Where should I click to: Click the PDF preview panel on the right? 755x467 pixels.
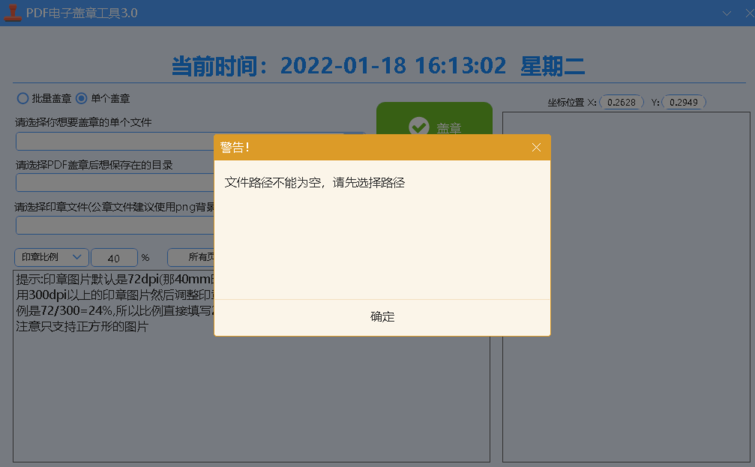click(x=626, y=287)
